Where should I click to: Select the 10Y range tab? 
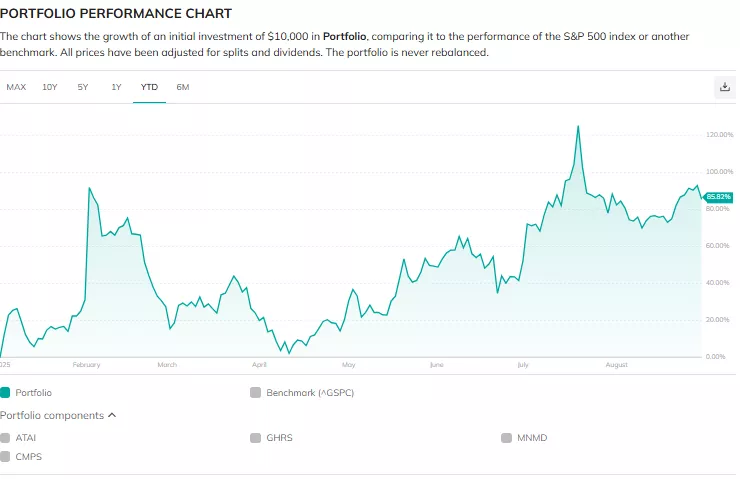(x=50, y=87)
